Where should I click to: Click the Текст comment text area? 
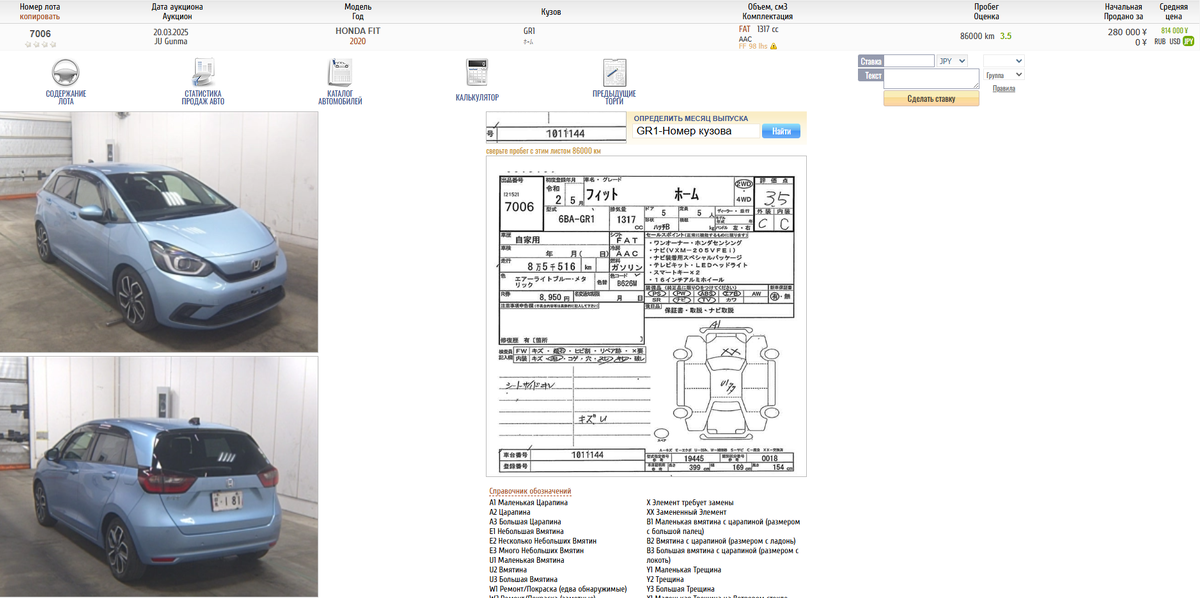[x=930, y=79]
